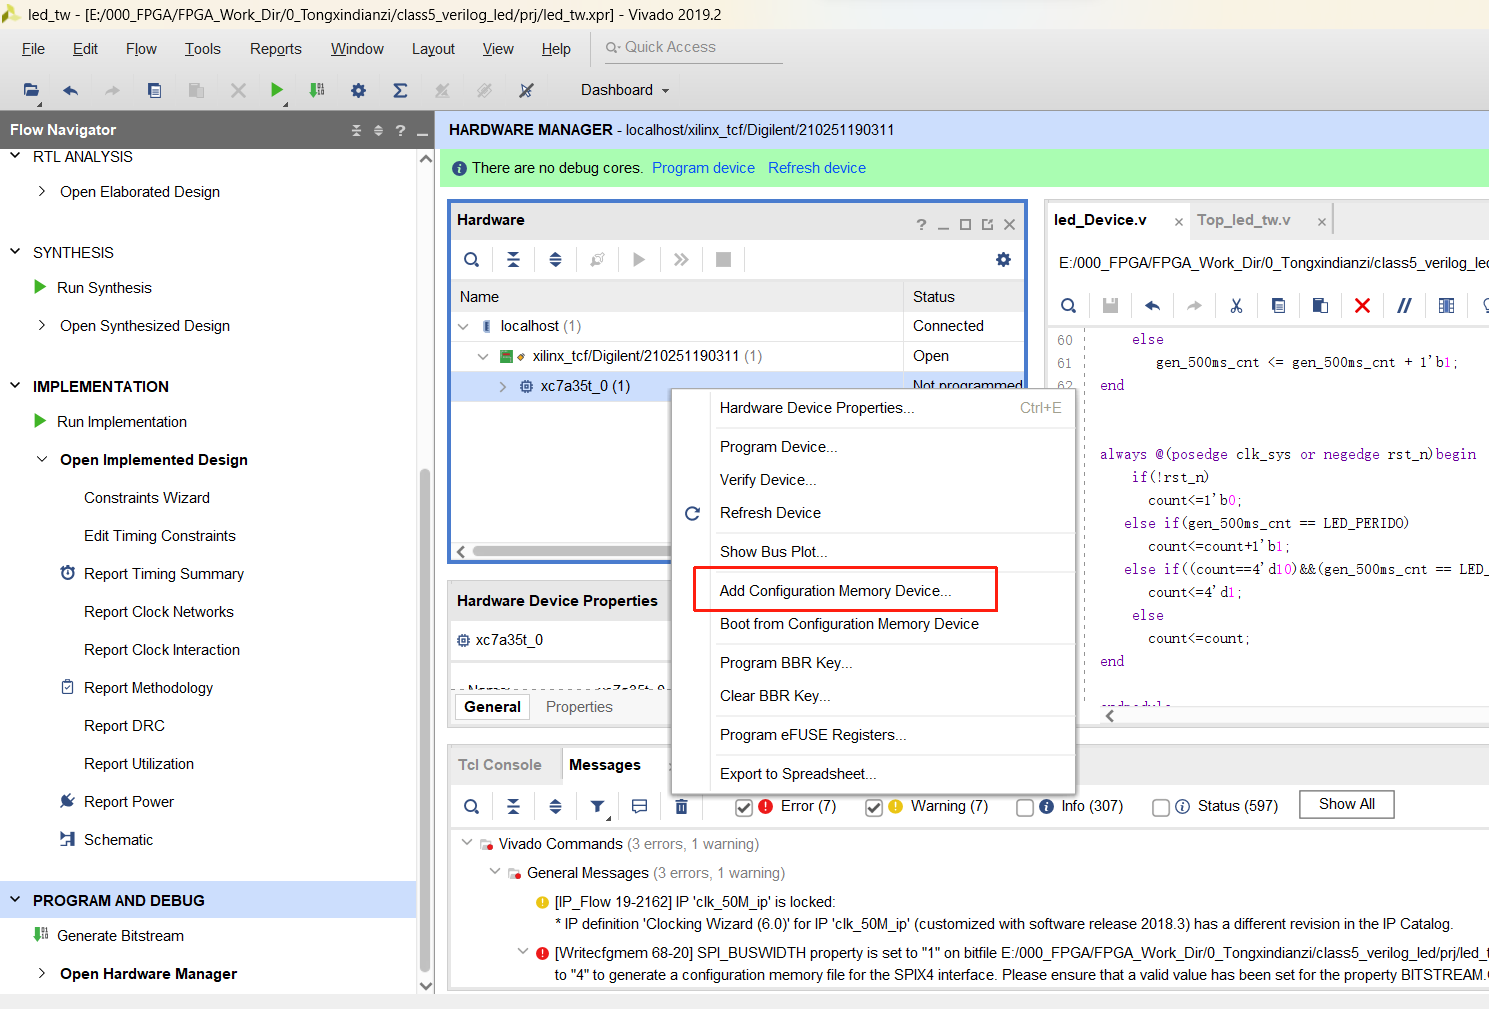Search in the Hardware panel
The image size is (1489, 1009).
pyautogui.click(x=471, y=260)
